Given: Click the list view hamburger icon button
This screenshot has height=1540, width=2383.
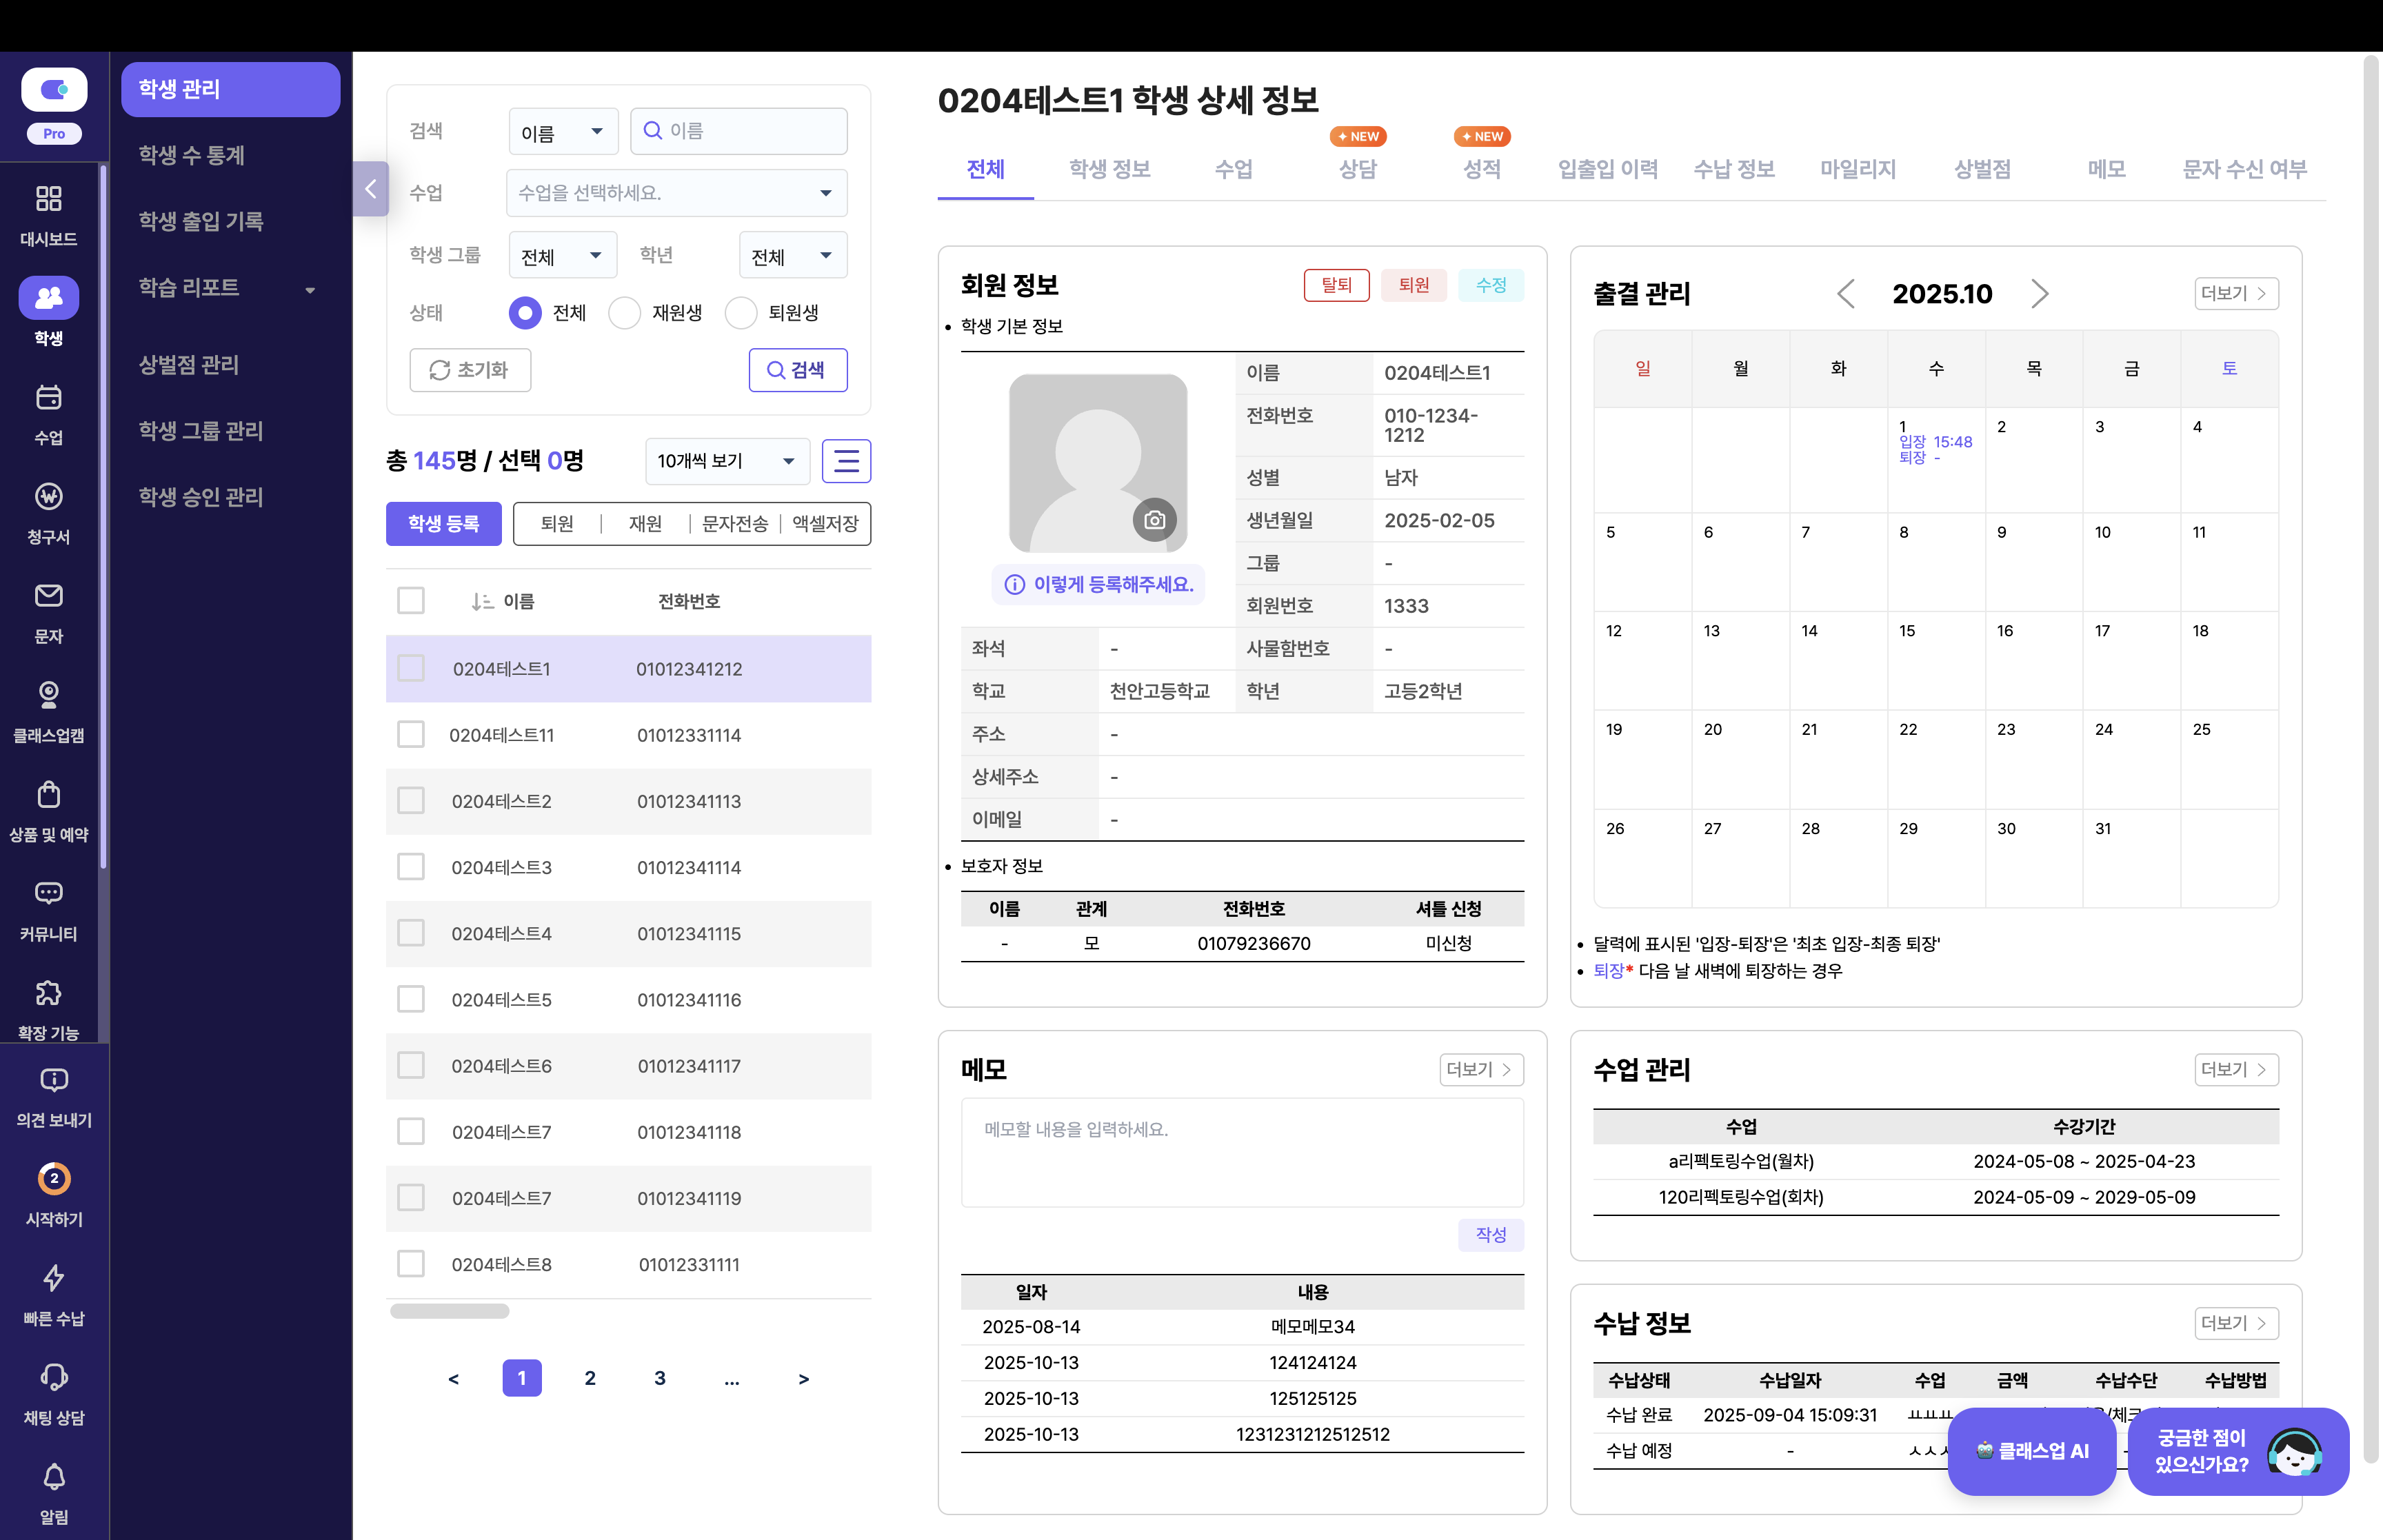Looking at the screenshot, I should click(846, 461).
